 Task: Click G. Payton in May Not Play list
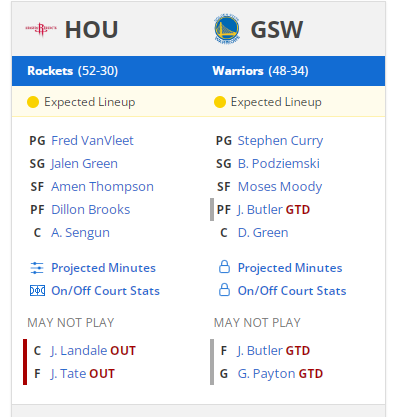pyautogui.click(x=267, y=374)
